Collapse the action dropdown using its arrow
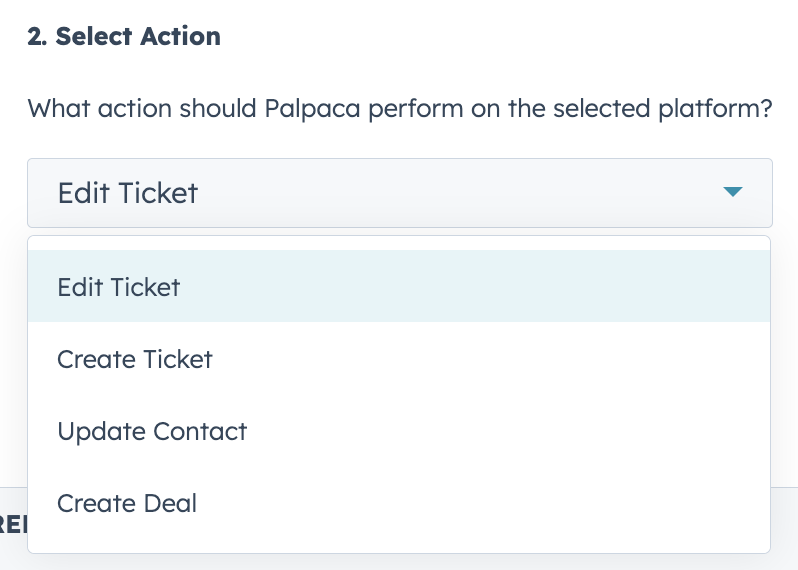 (x=733, y=192)
